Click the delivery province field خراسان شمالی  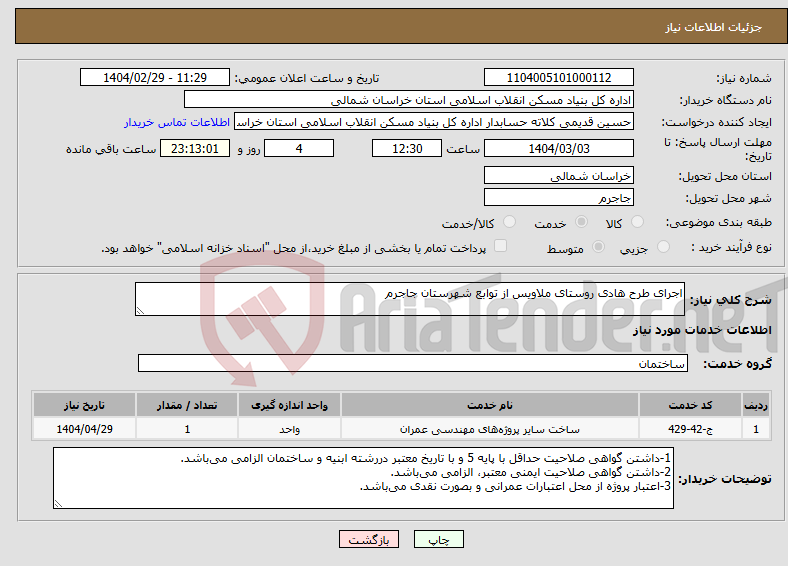[558, 175]
